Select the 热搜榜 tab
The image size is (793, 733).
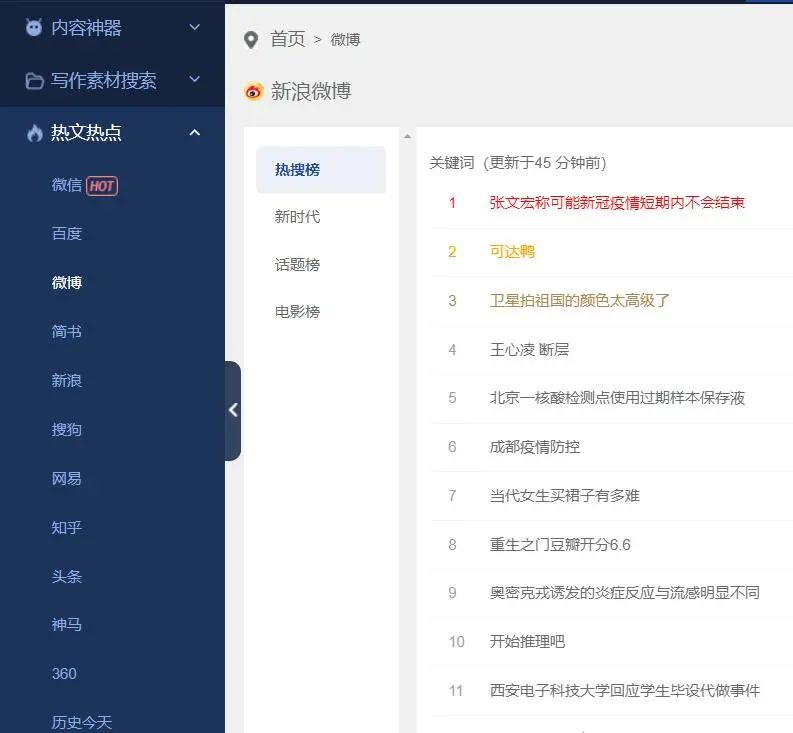(321, 169)
